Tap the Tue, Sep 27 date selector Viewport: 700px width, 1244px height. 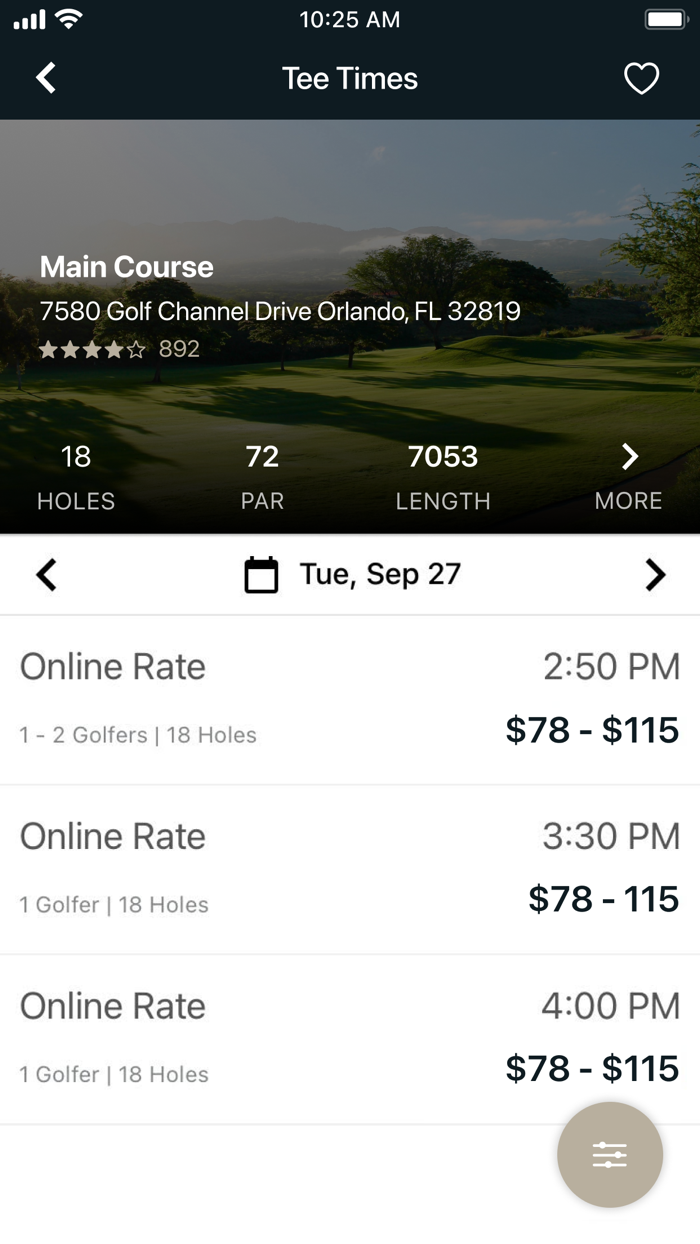coord(378,573)
